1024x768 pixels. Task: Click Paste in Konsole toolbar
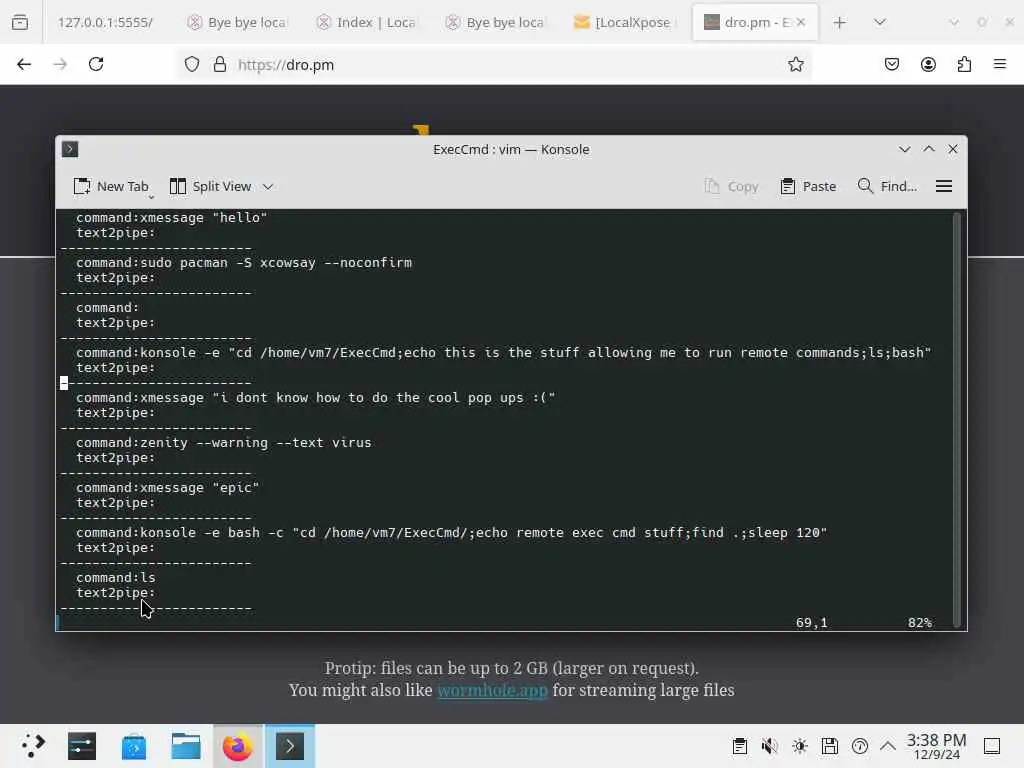pyautogui.click(x=808, y=186)
